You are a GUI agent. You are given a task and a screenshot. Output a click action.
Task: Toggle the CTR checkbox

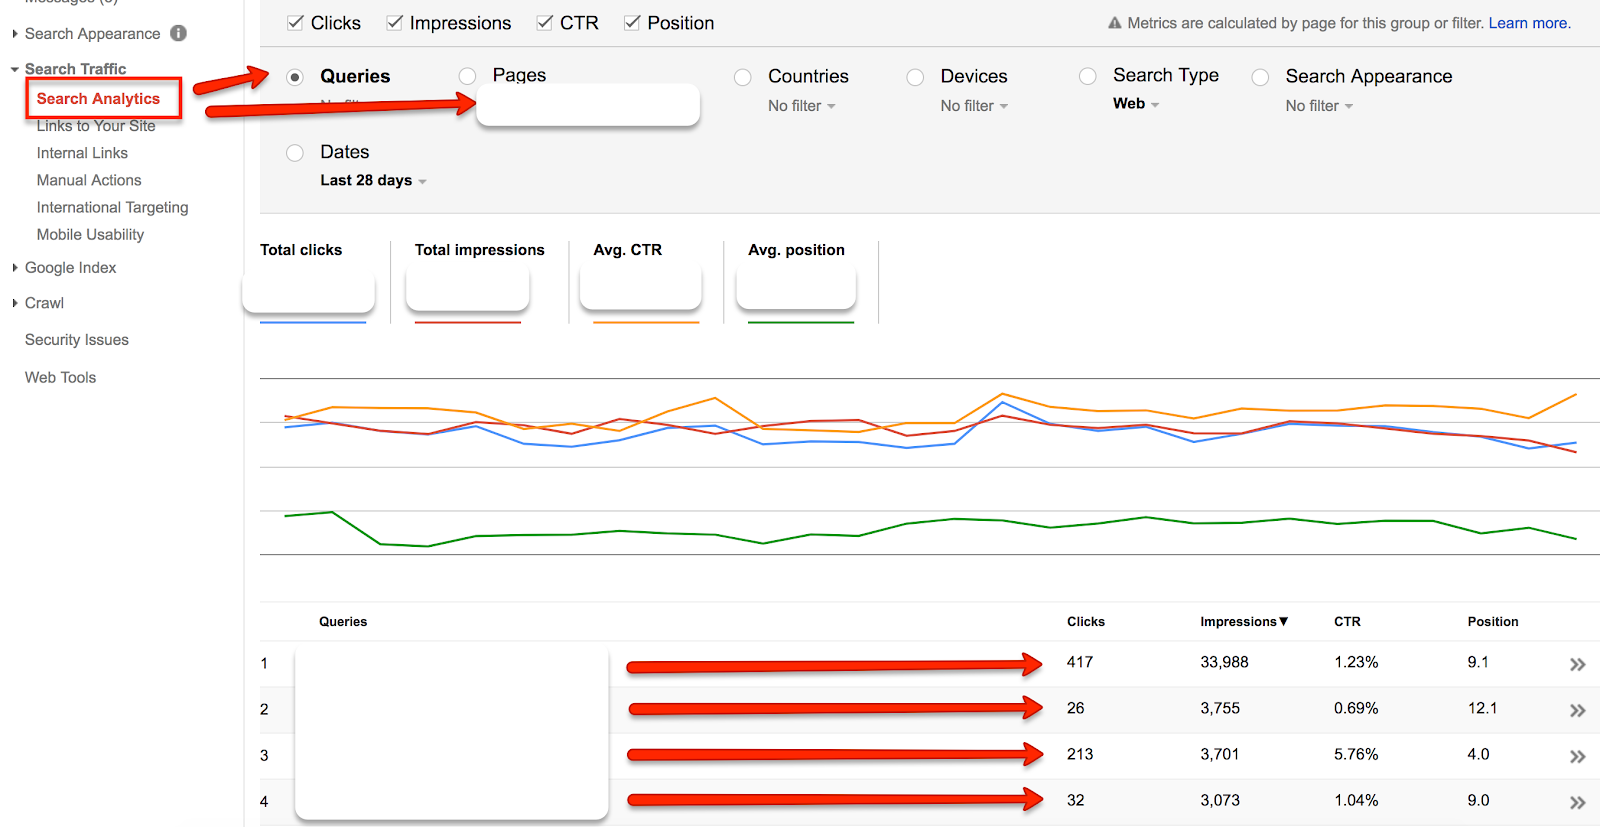point(545,22)
